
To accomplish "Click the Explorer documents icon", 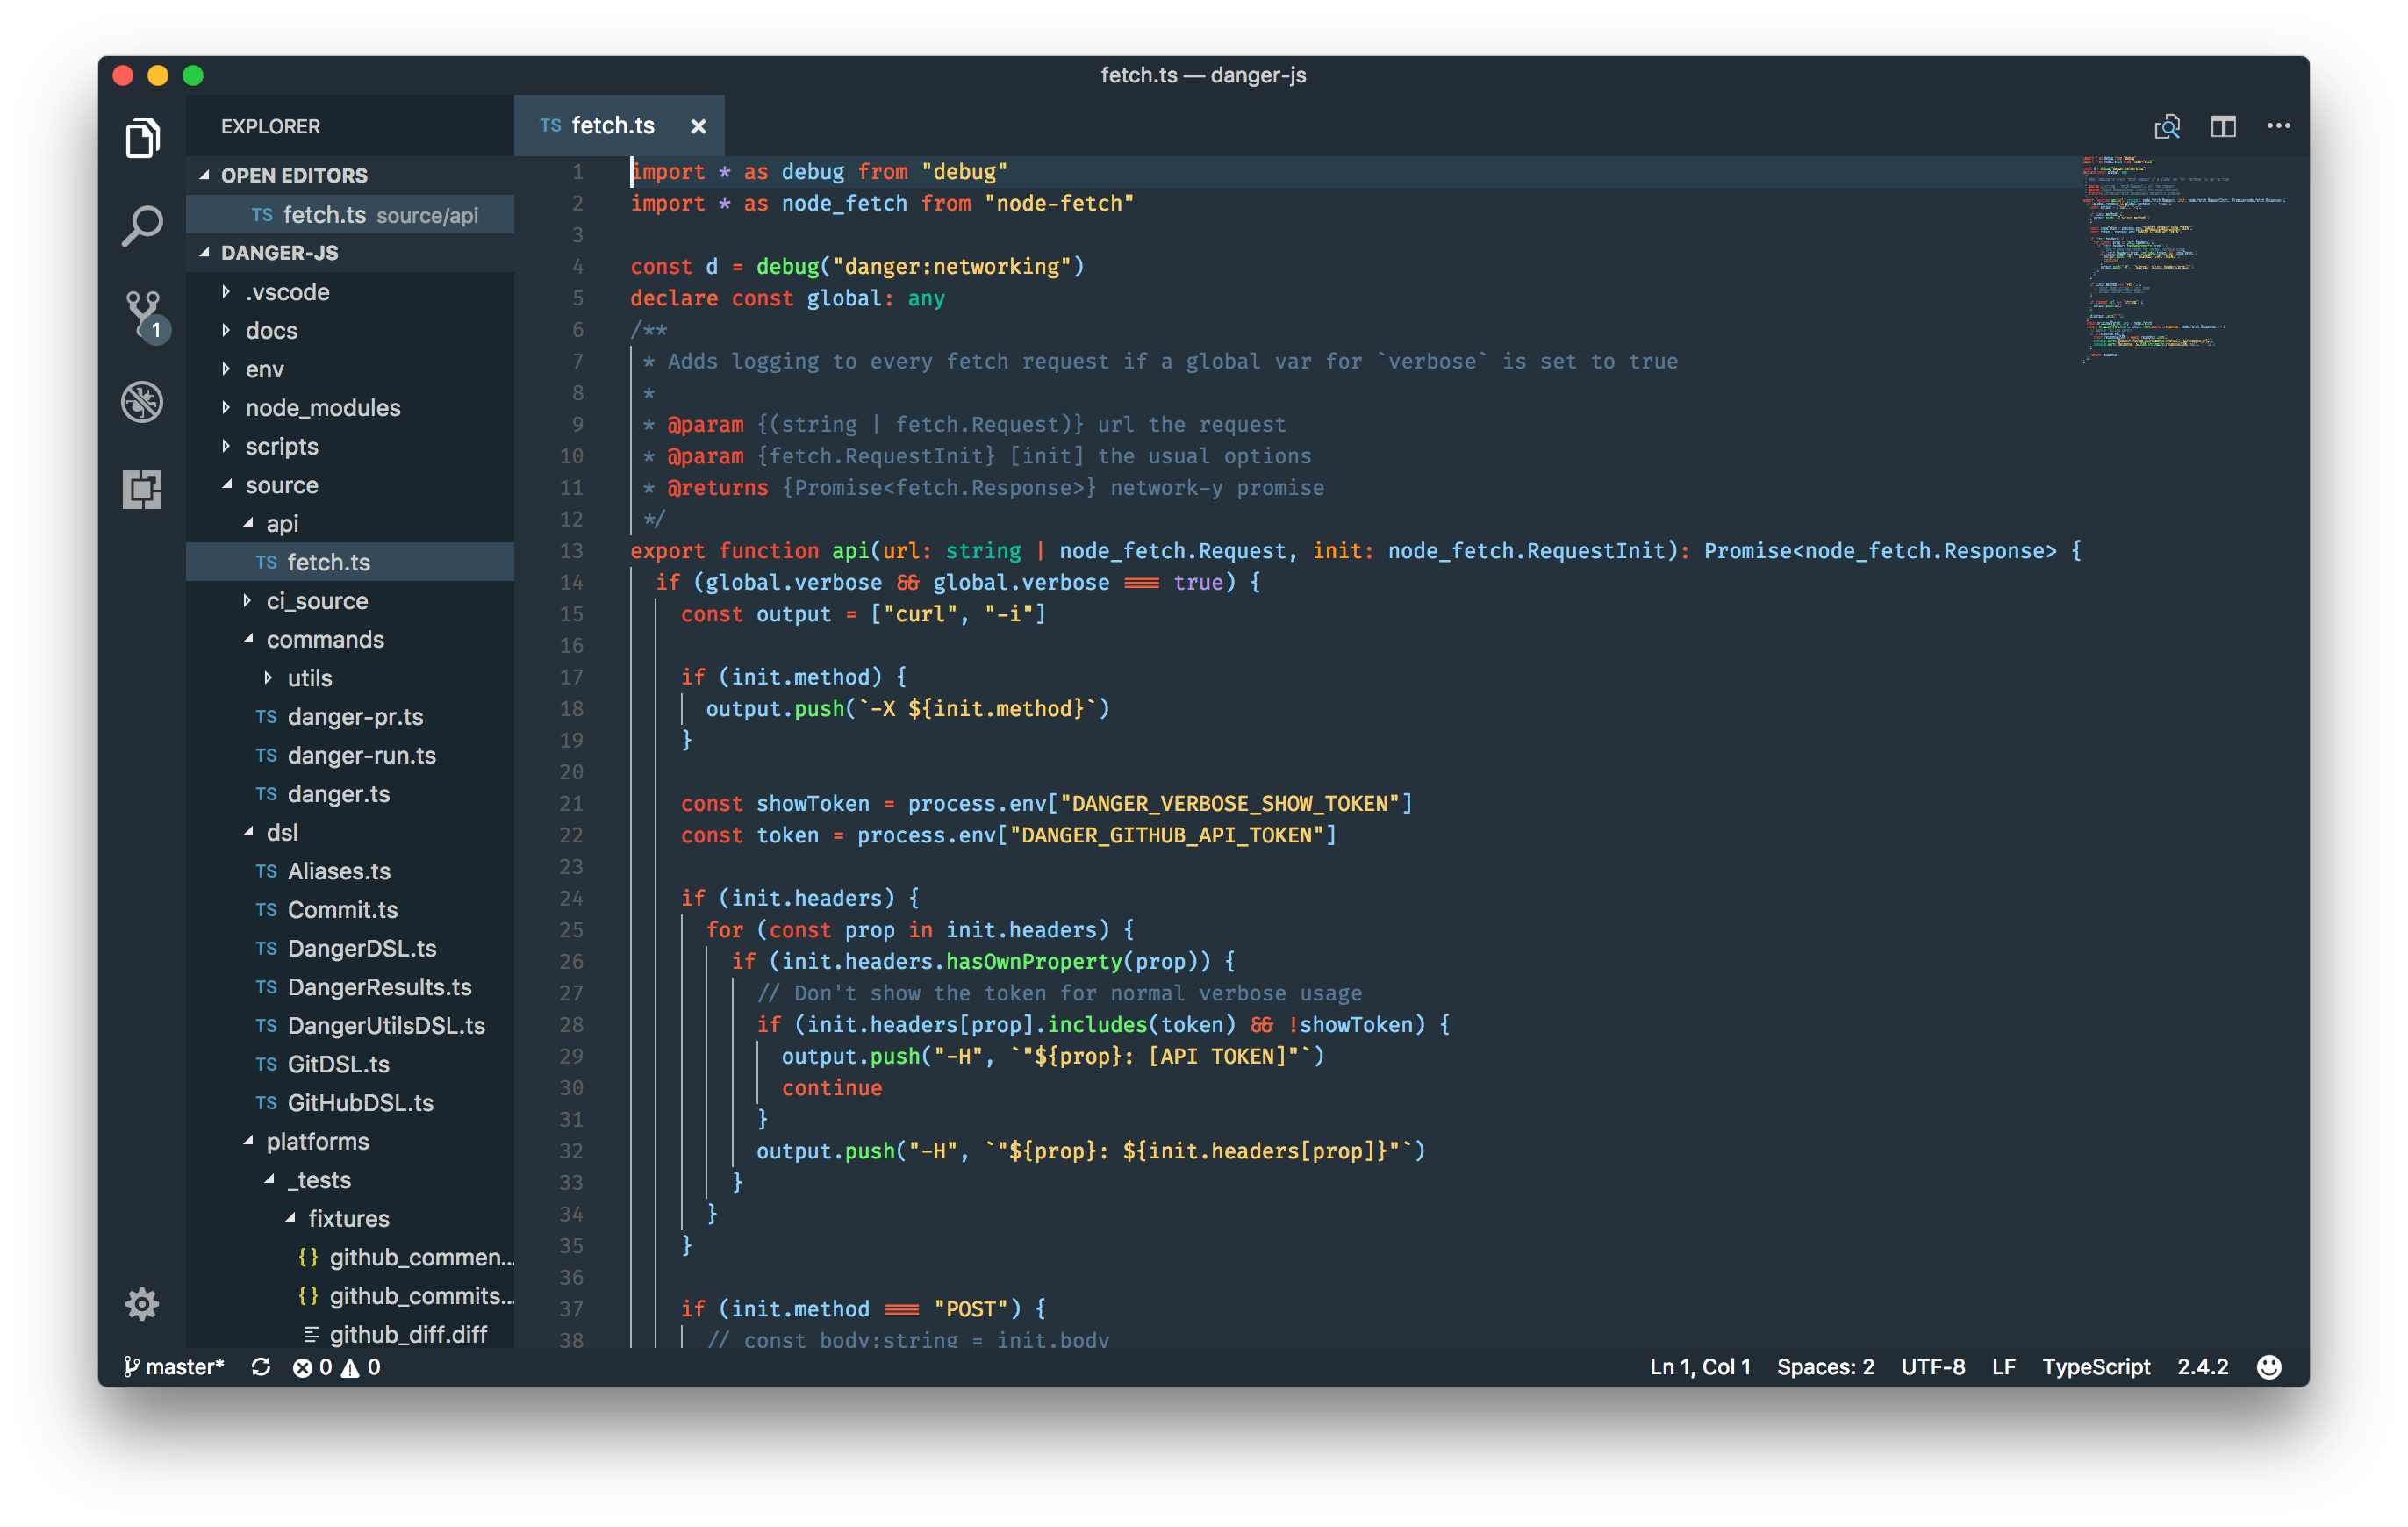I will pos(142,139).
